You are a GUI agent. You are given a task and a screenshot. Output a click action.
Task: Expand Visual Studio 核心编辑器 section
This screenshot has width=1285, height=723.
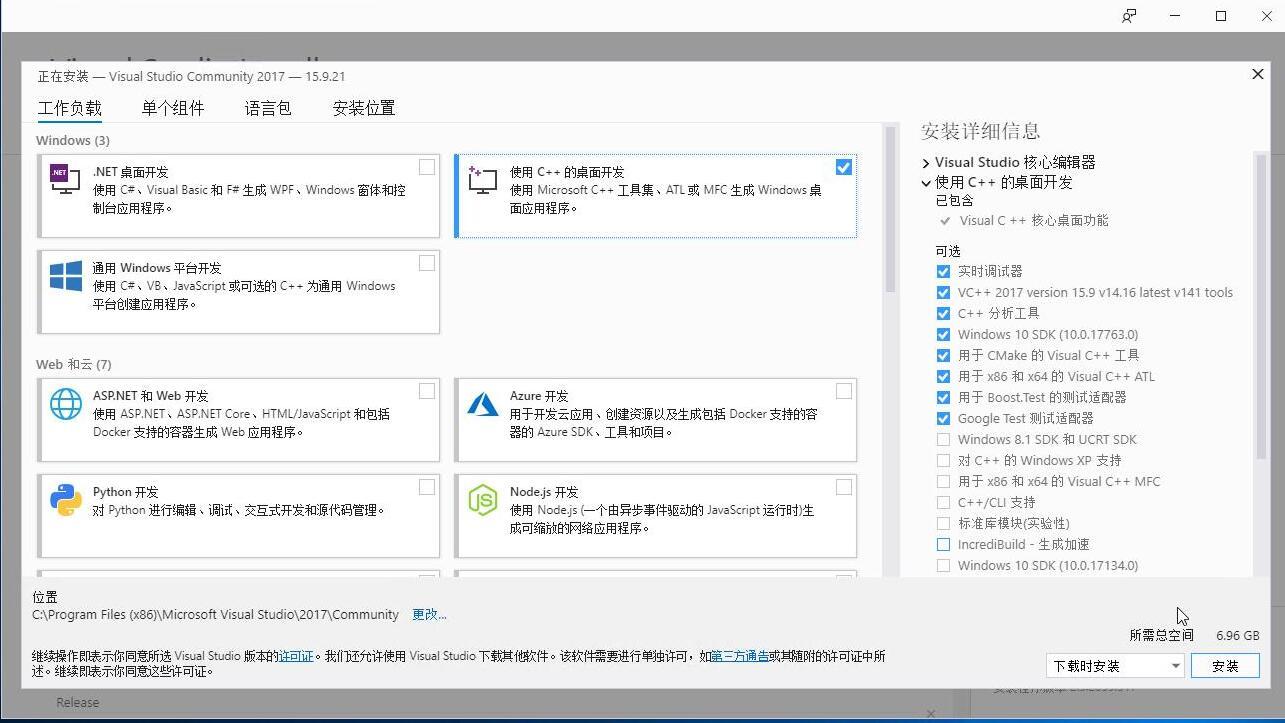(x=926, y=162)
